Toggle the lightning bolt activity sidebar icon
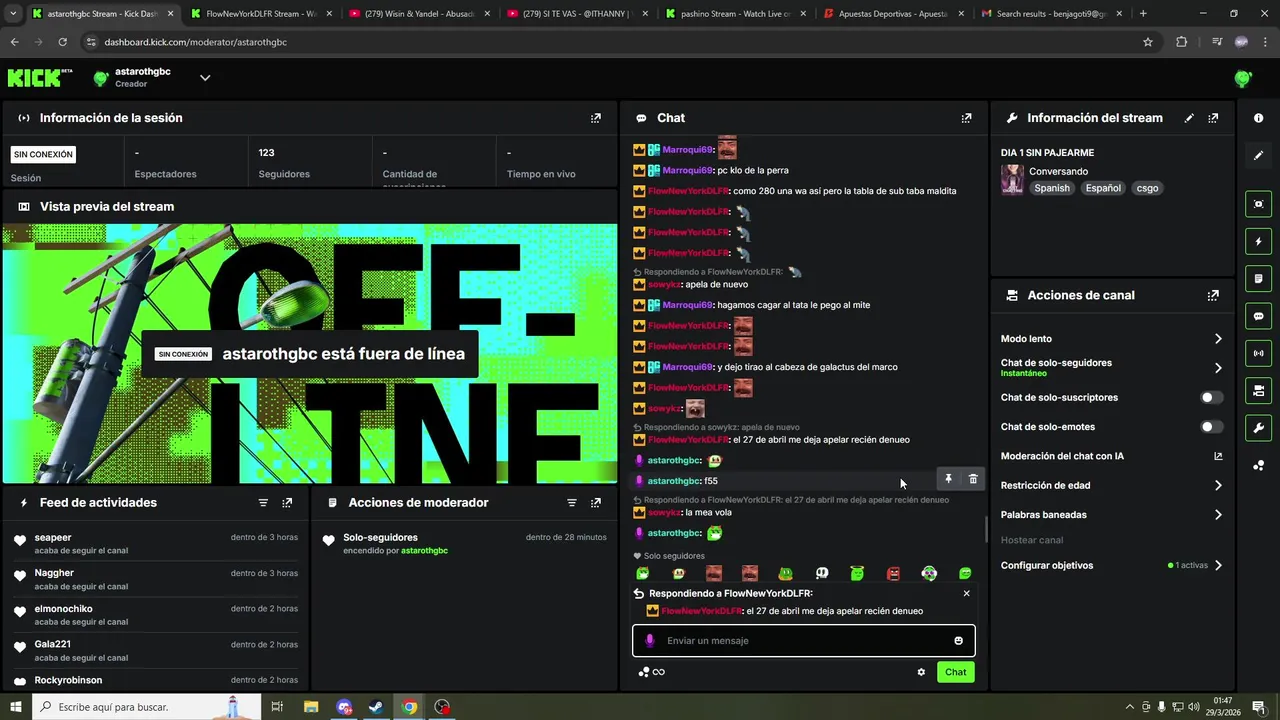The width and height of the screenshot is (1280, 720). point(1258,241)
